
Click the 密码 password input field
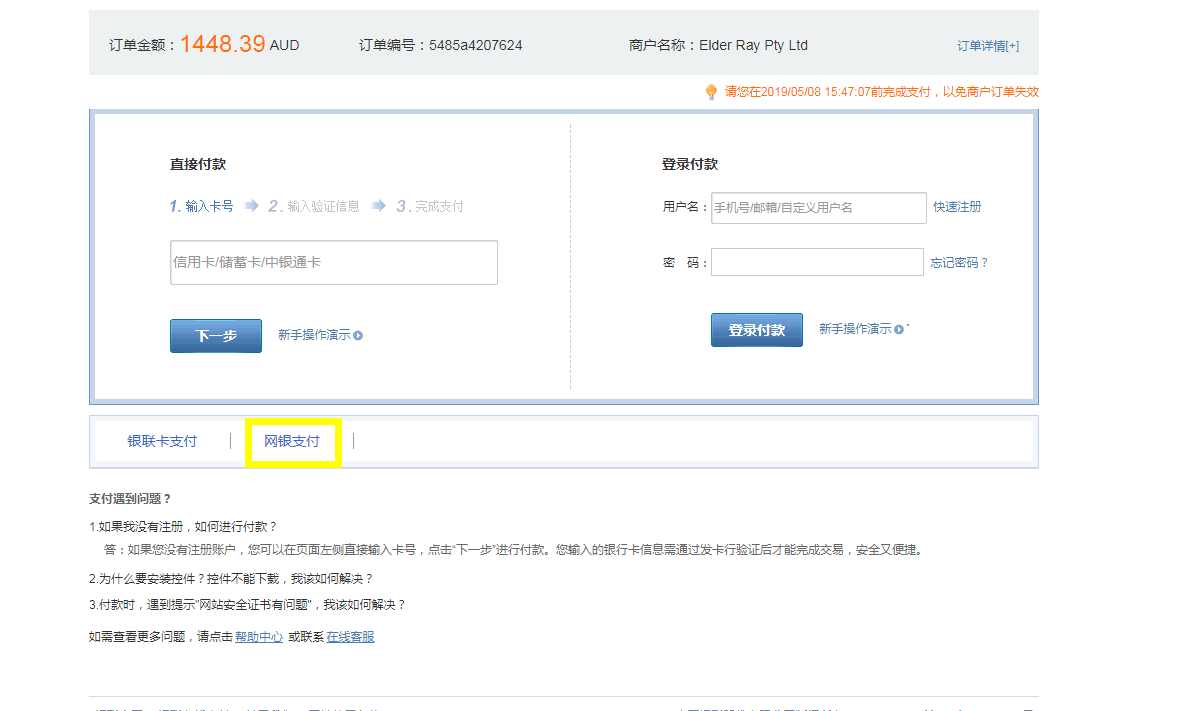(x=818, y=261)
